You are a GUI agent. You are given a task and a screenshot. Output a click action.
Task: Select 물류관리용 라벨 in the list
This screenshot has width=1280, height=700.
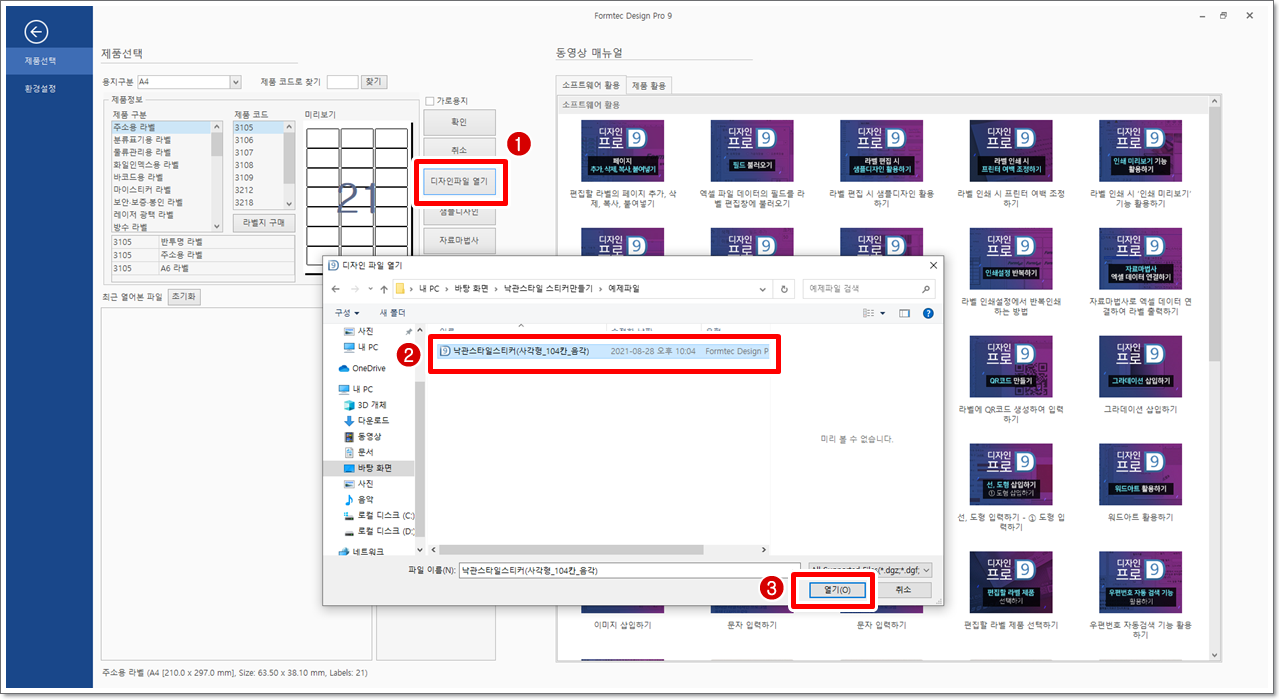click(161, 152)
